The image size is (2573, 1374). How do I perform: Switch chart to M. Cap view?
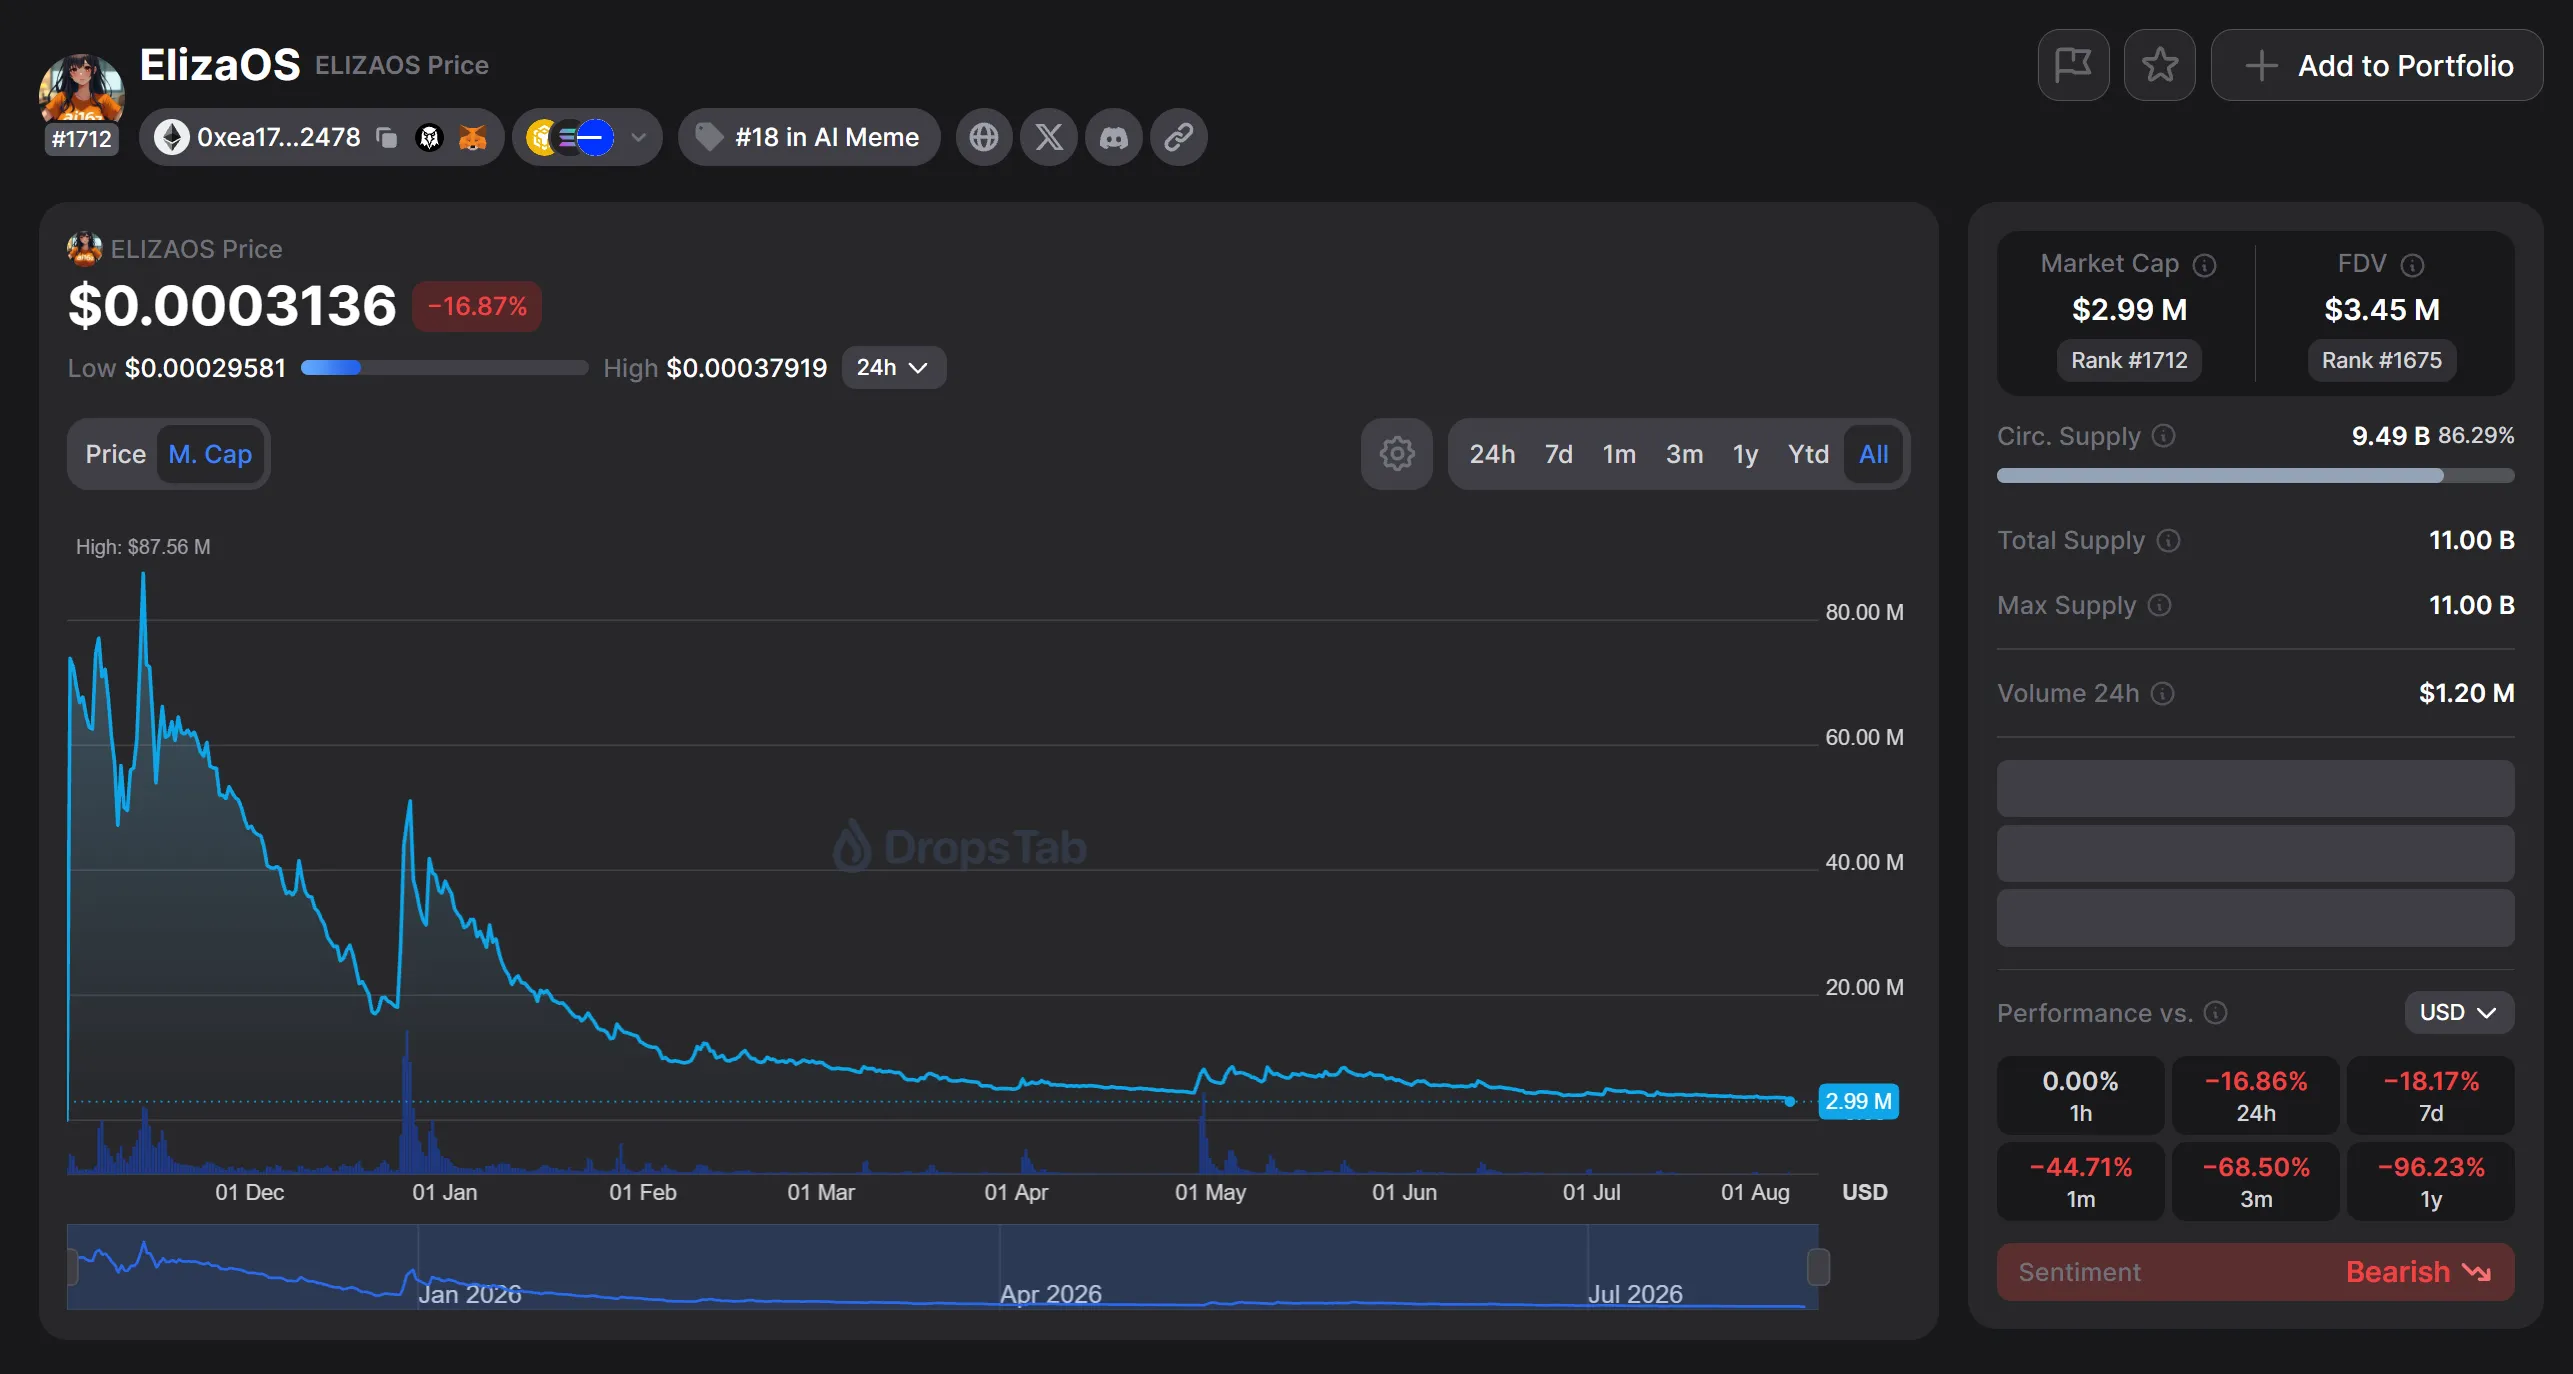pyautogui.click(x=210, y=454)
